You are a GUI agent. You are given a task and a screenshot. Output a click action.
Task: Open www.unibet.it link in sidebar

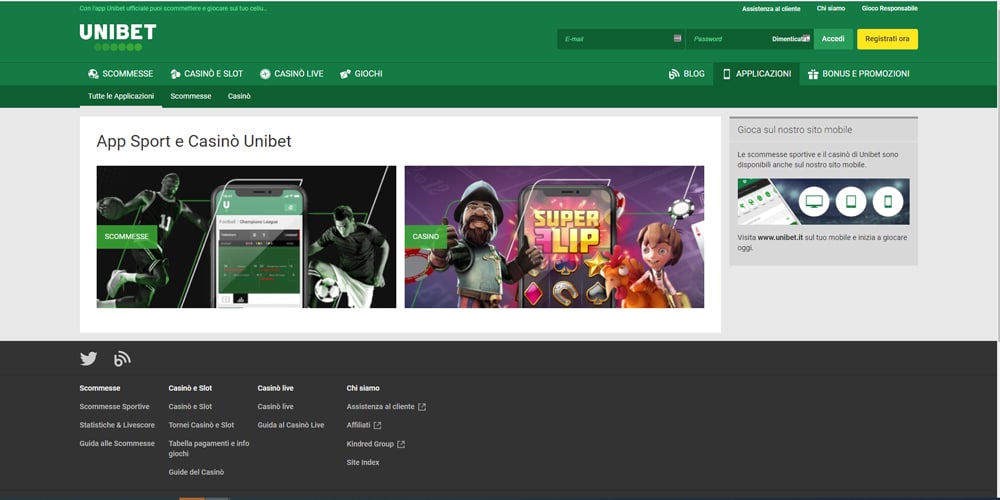[780, 238]
